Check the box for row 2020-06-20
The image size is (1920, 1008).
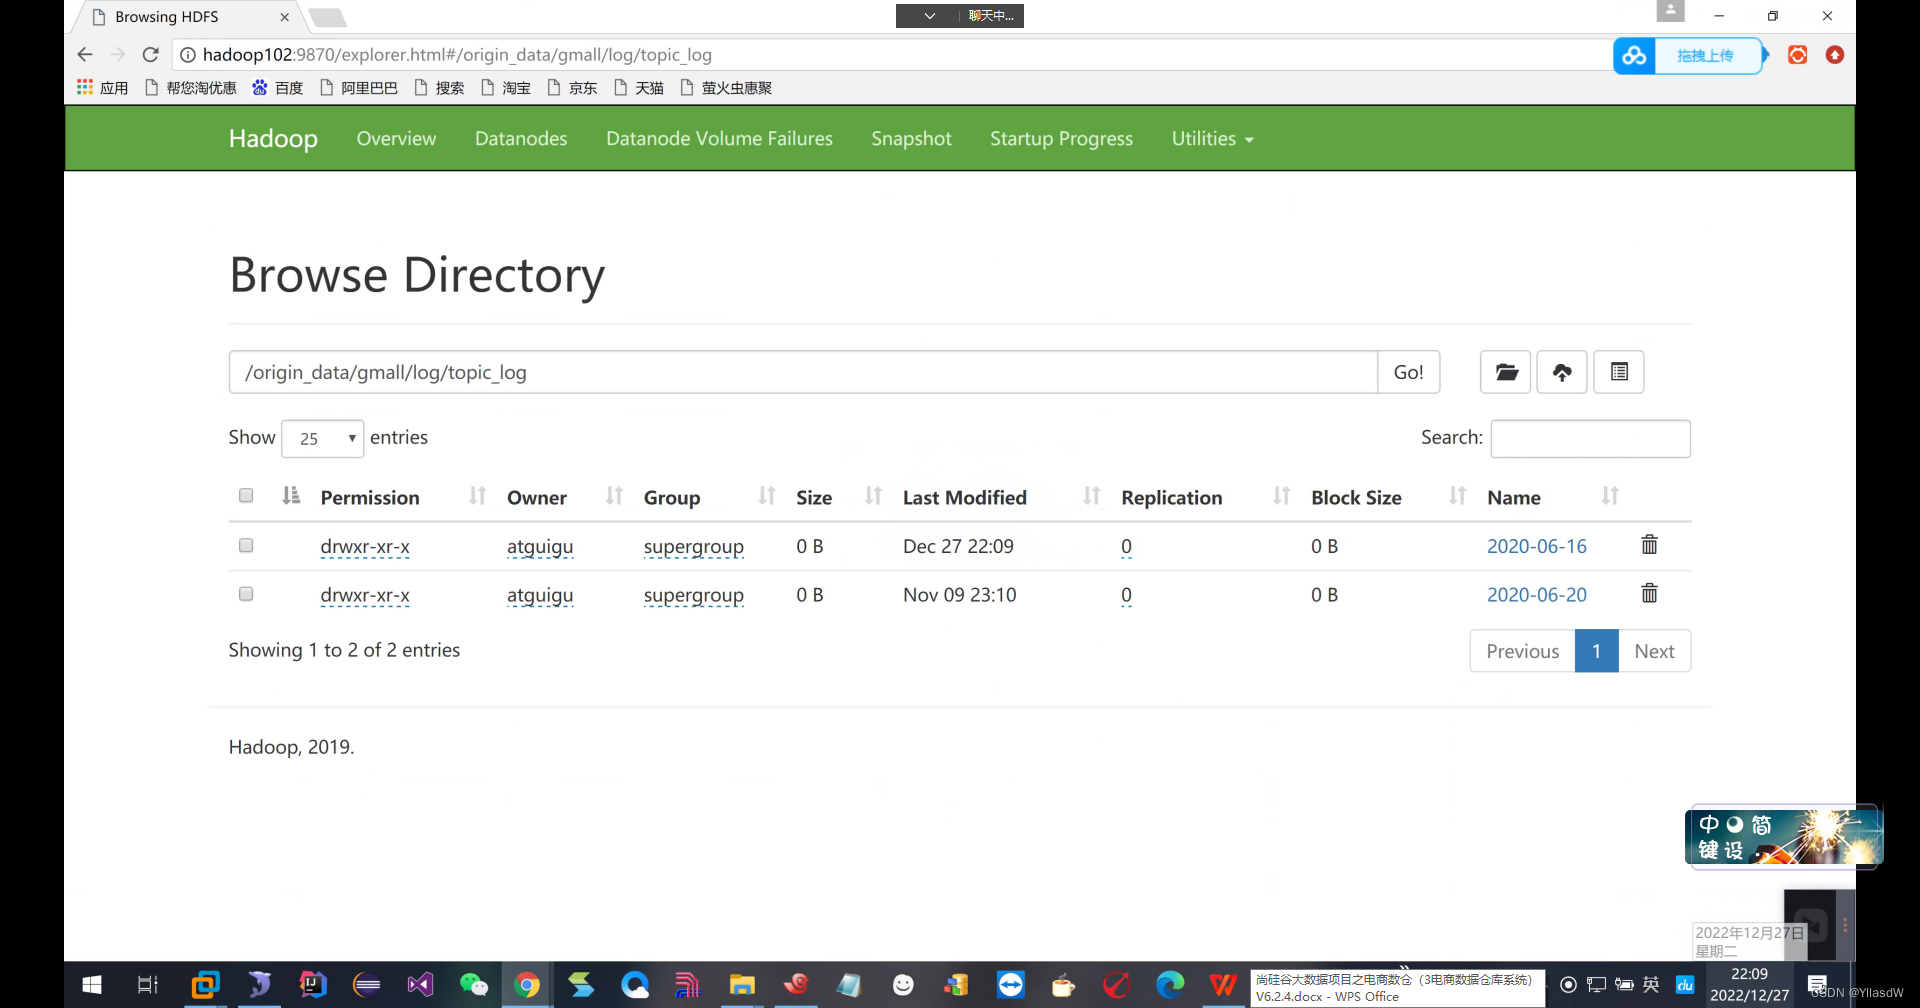246,594
